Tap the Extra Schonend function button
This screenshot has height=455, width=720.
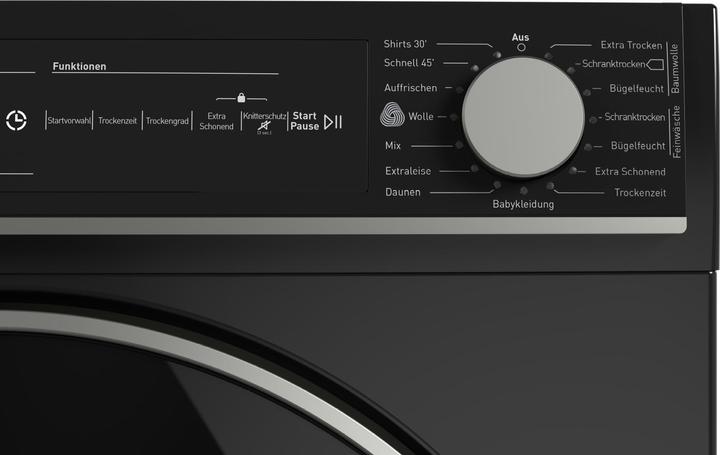216,121
